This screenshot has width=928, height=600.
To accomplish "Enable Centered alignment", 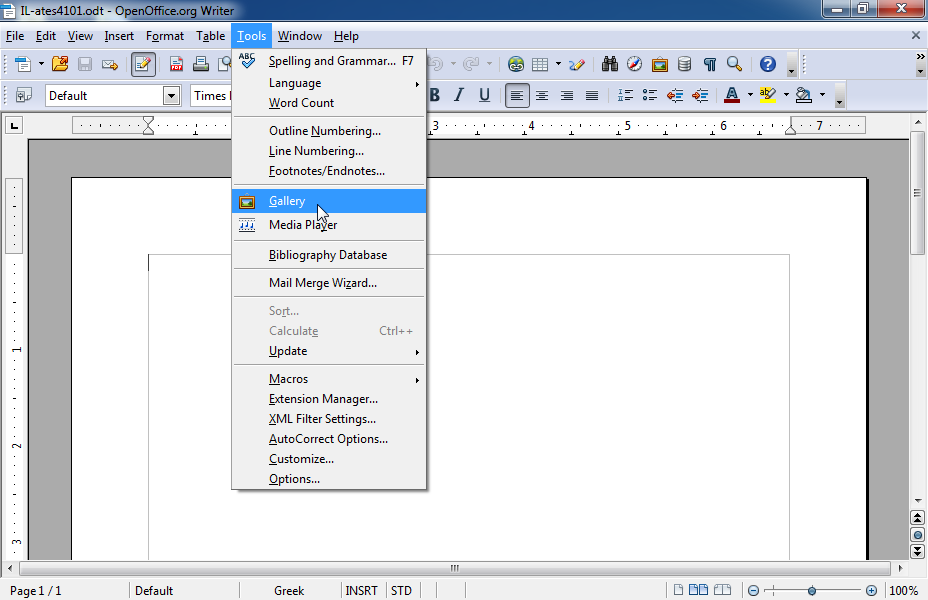I will 542,95.
